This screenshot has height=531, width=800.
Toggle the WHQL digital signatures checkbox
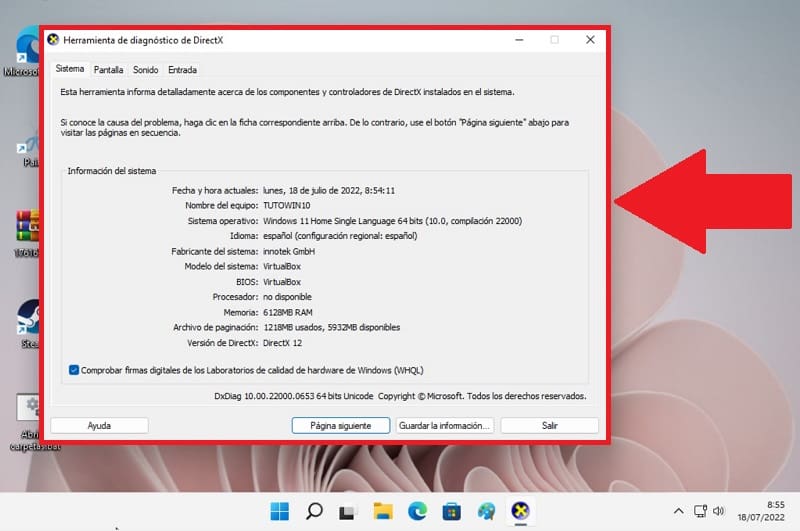point(74,370)
